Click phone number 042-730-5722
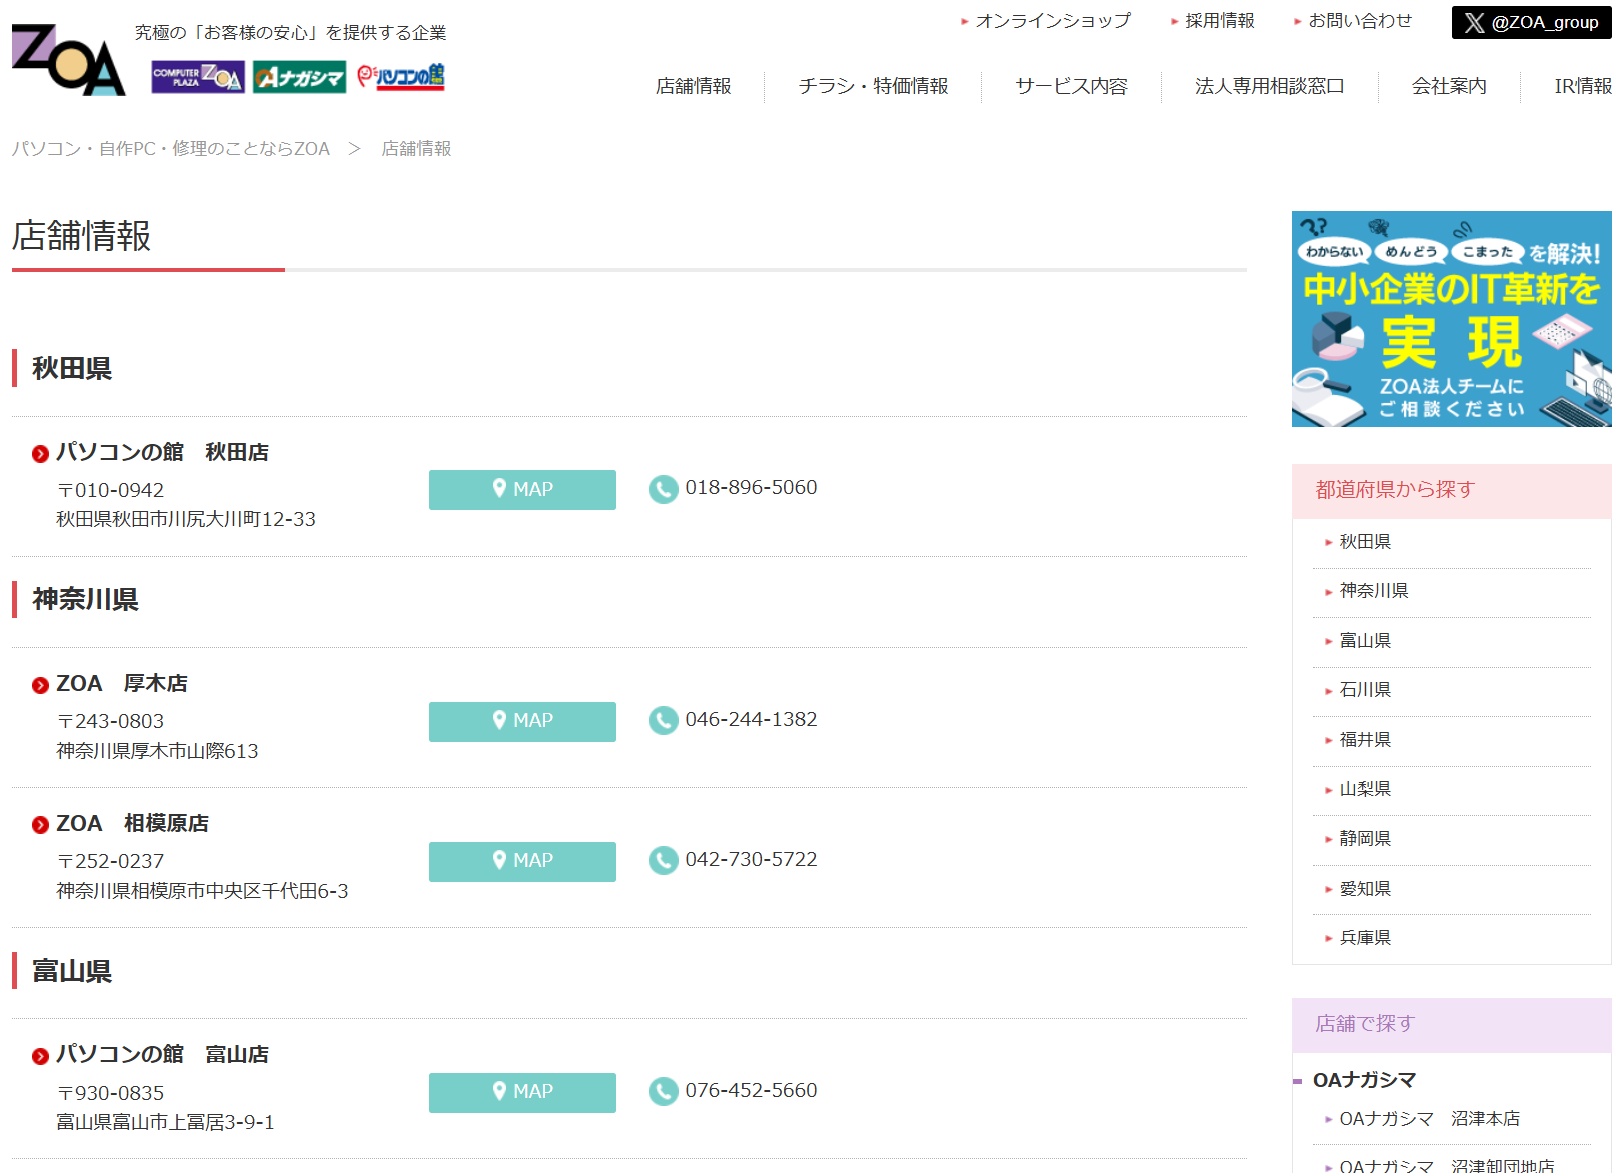 click(751, 860)
